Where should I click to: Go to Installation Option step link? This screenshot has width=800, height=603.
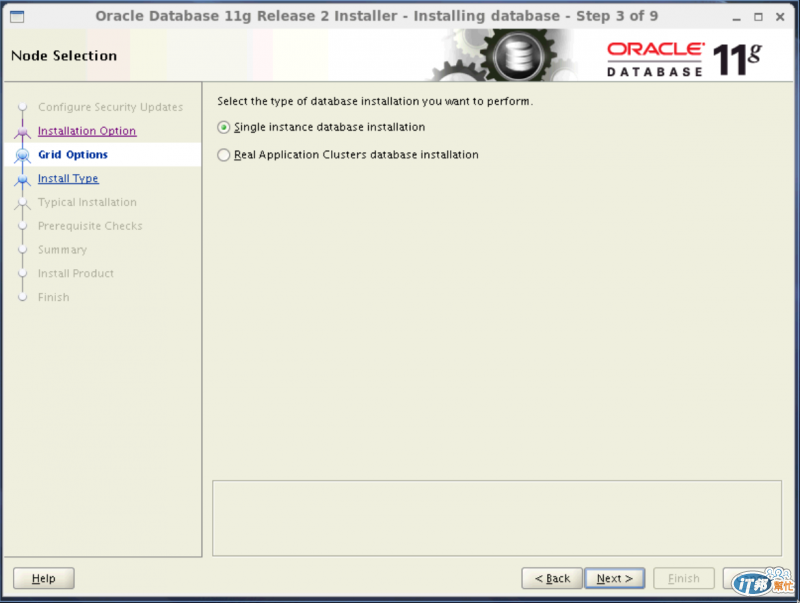[x=87, y=131]
